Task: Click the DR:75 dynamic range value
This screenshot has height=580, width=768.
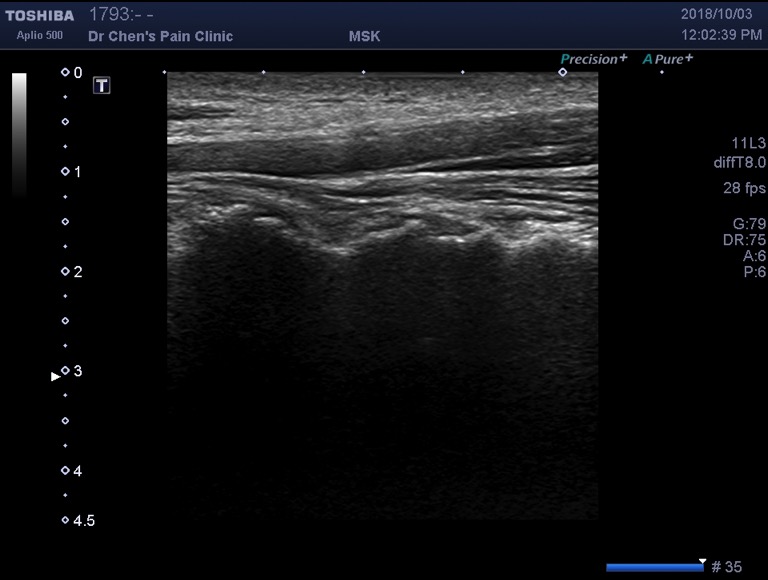Action: click(x=745, y=239)
